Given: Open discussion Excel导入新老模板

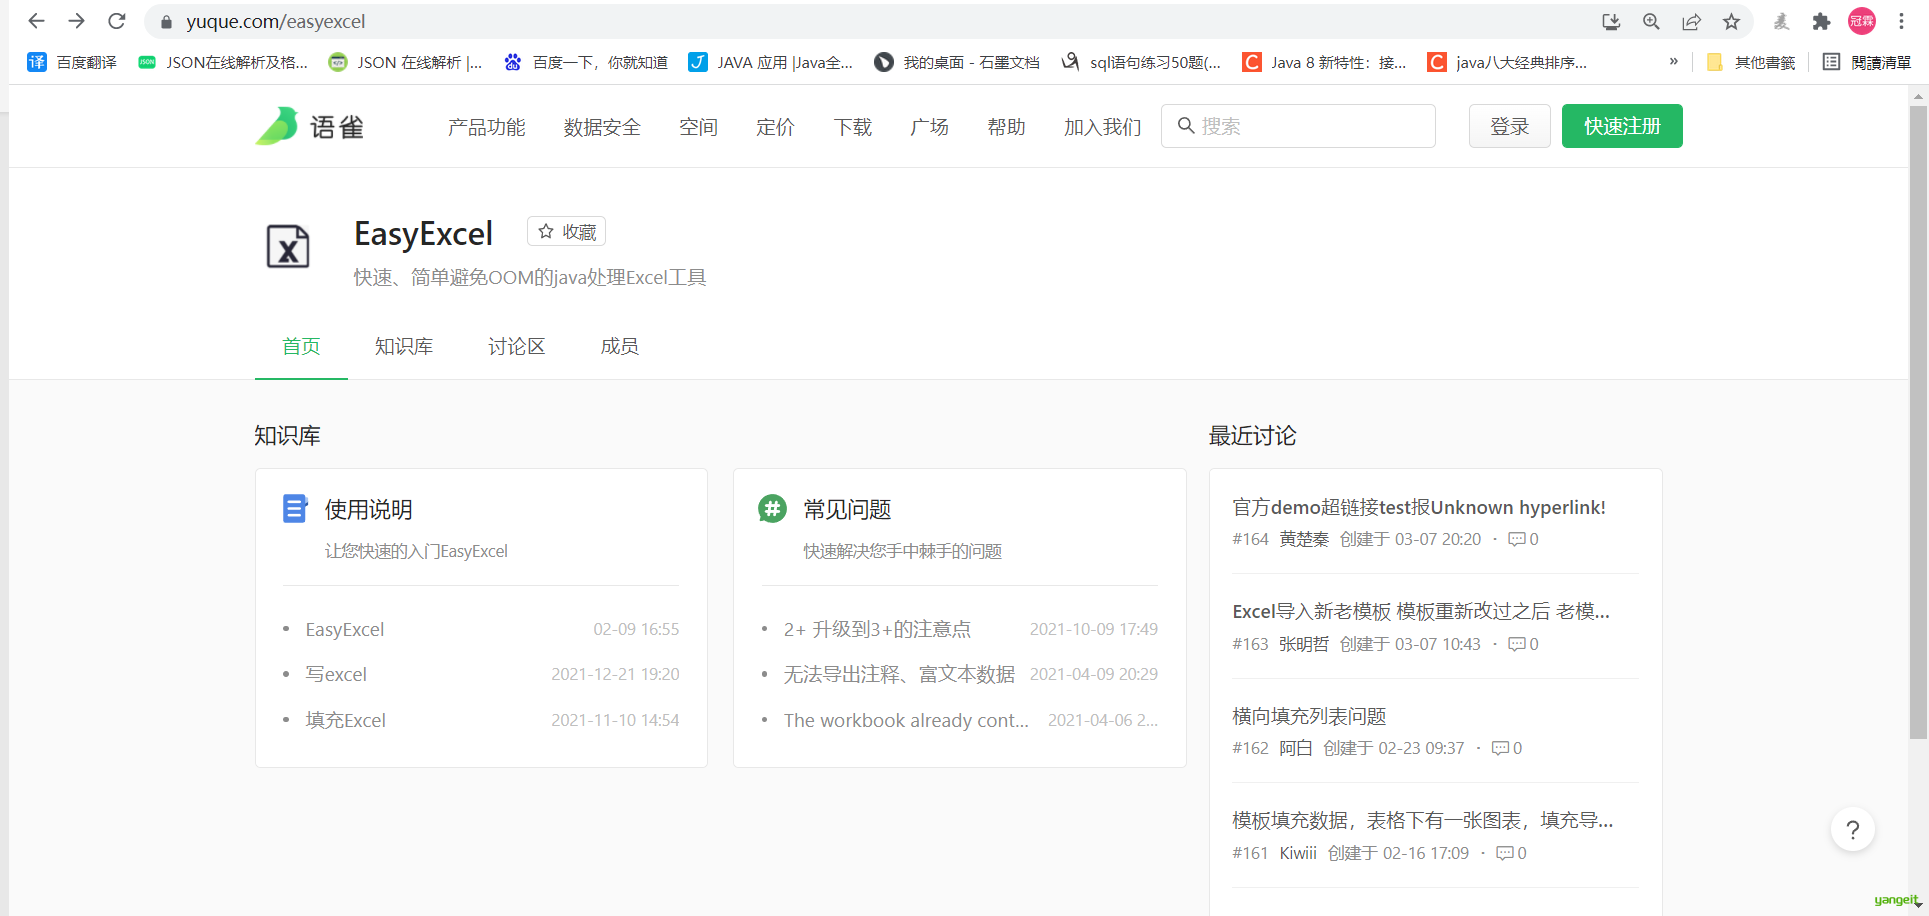Looking at the screenshot, I should click(x=1421, y=611).
